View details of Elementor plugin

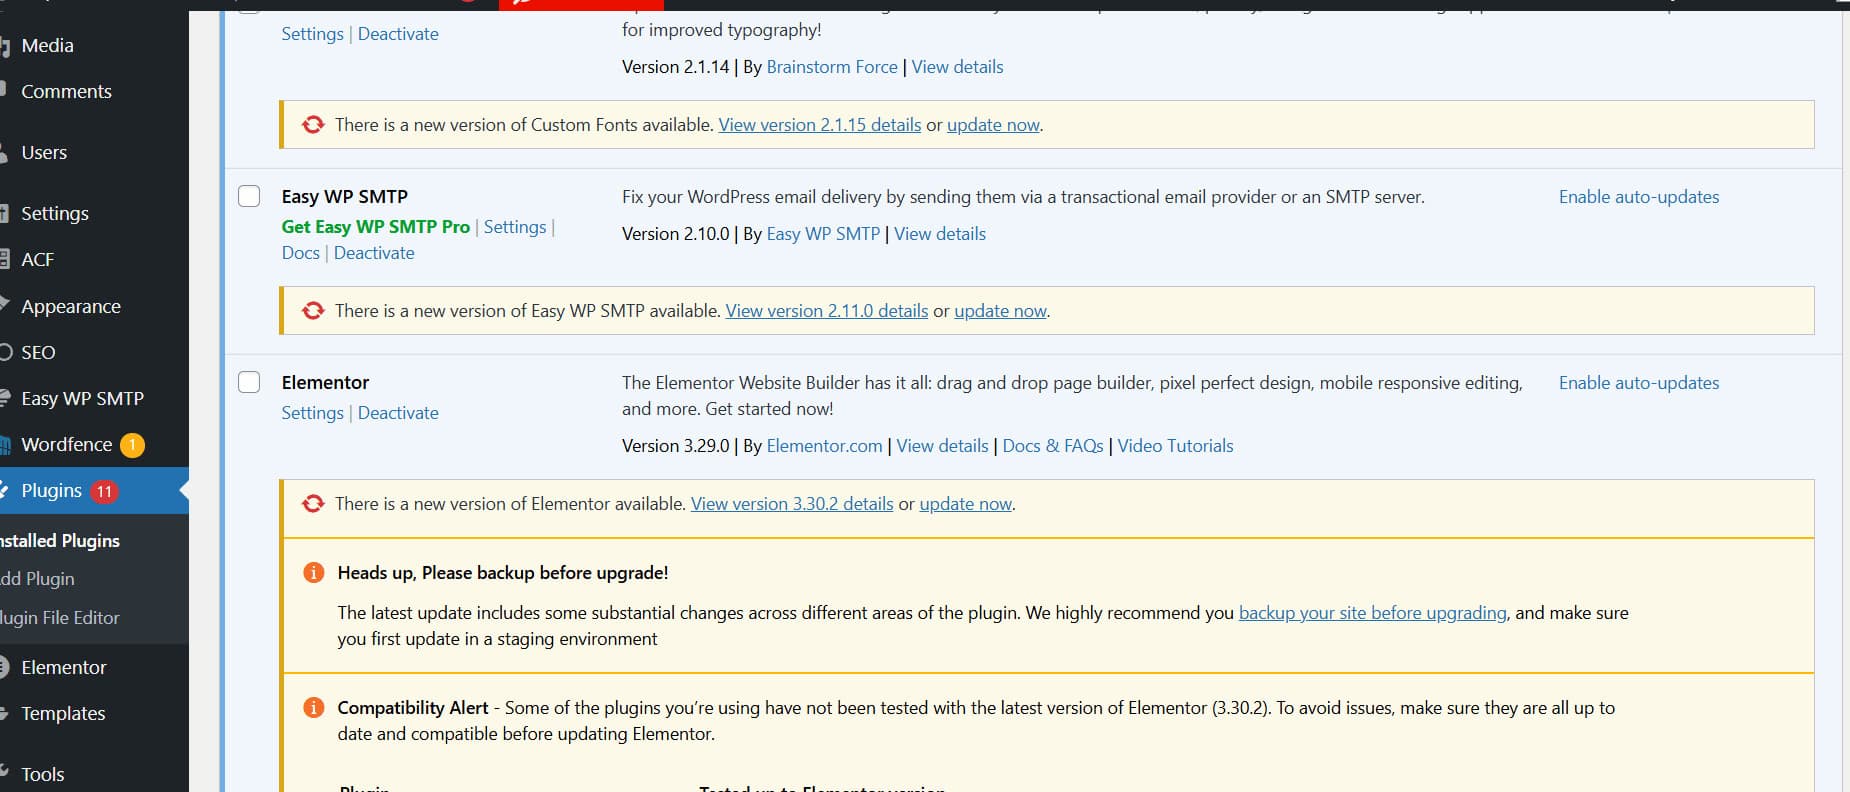[x=942, y=445]
